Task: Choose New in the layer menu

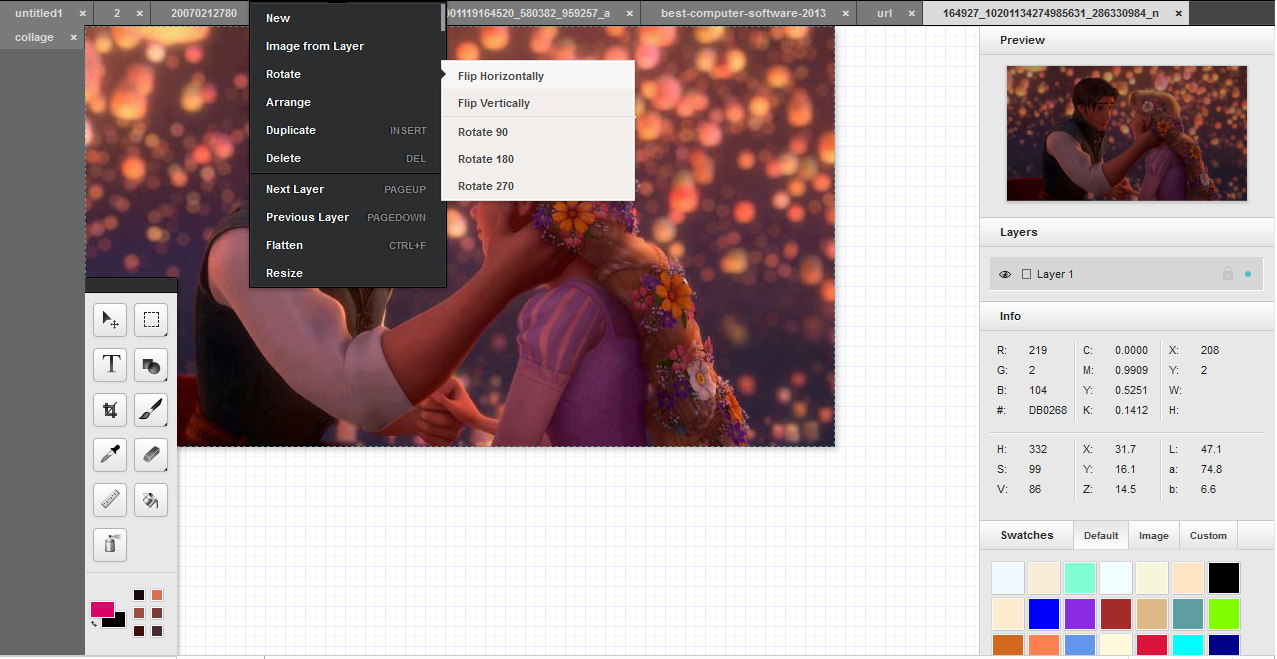Action: [x=347, y=18]
